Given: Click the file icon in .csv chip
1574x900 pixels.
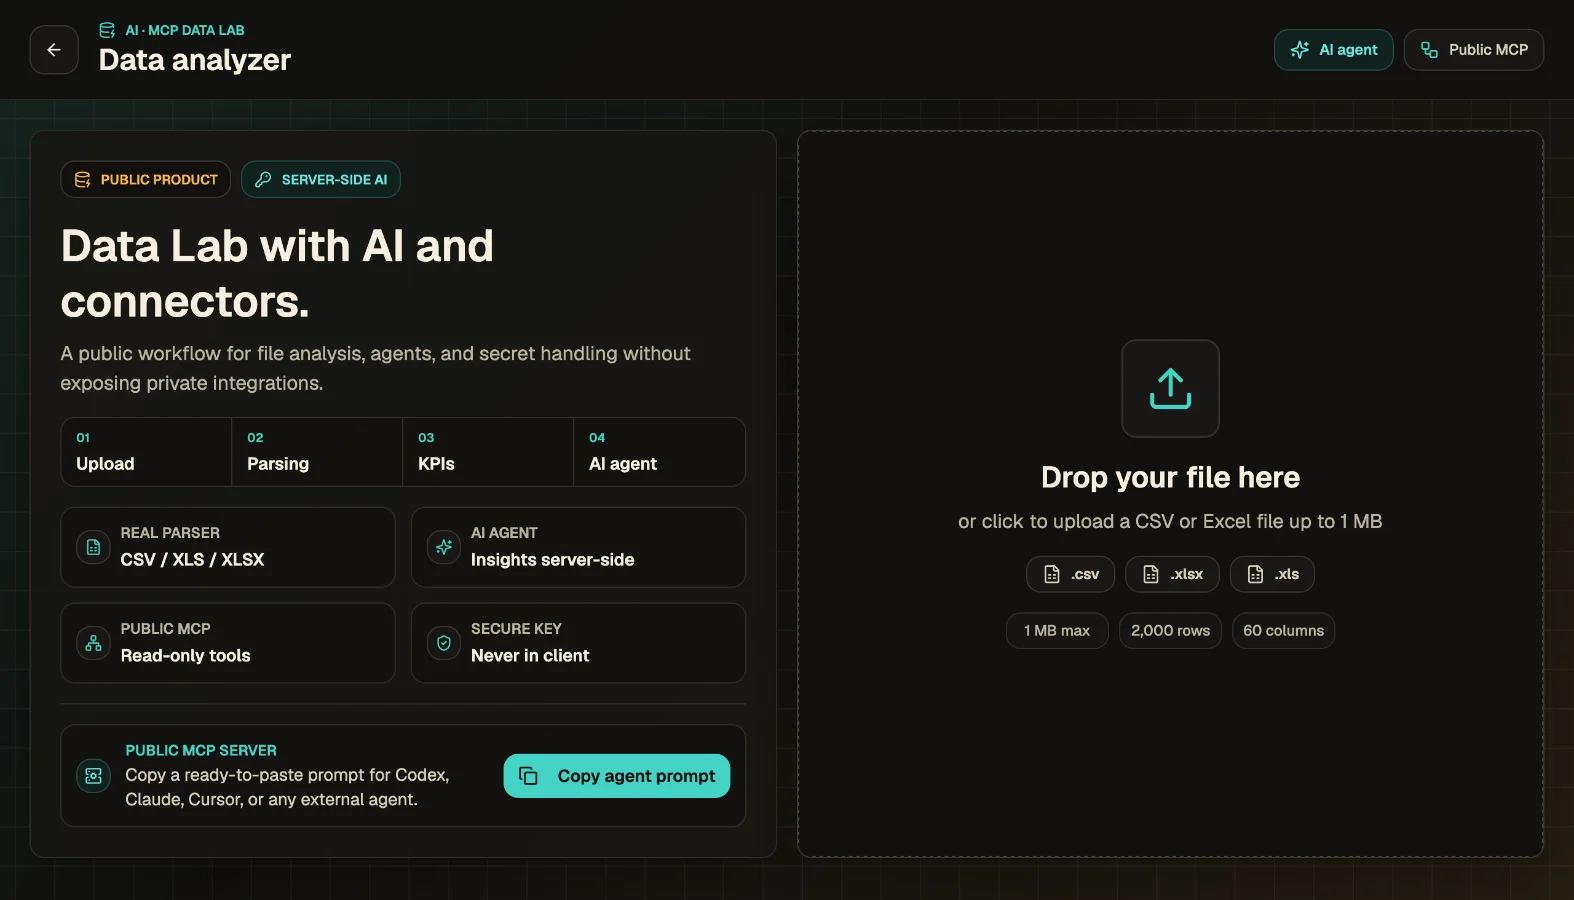Looking at the screenshot, I should [x=1052, y=574].
